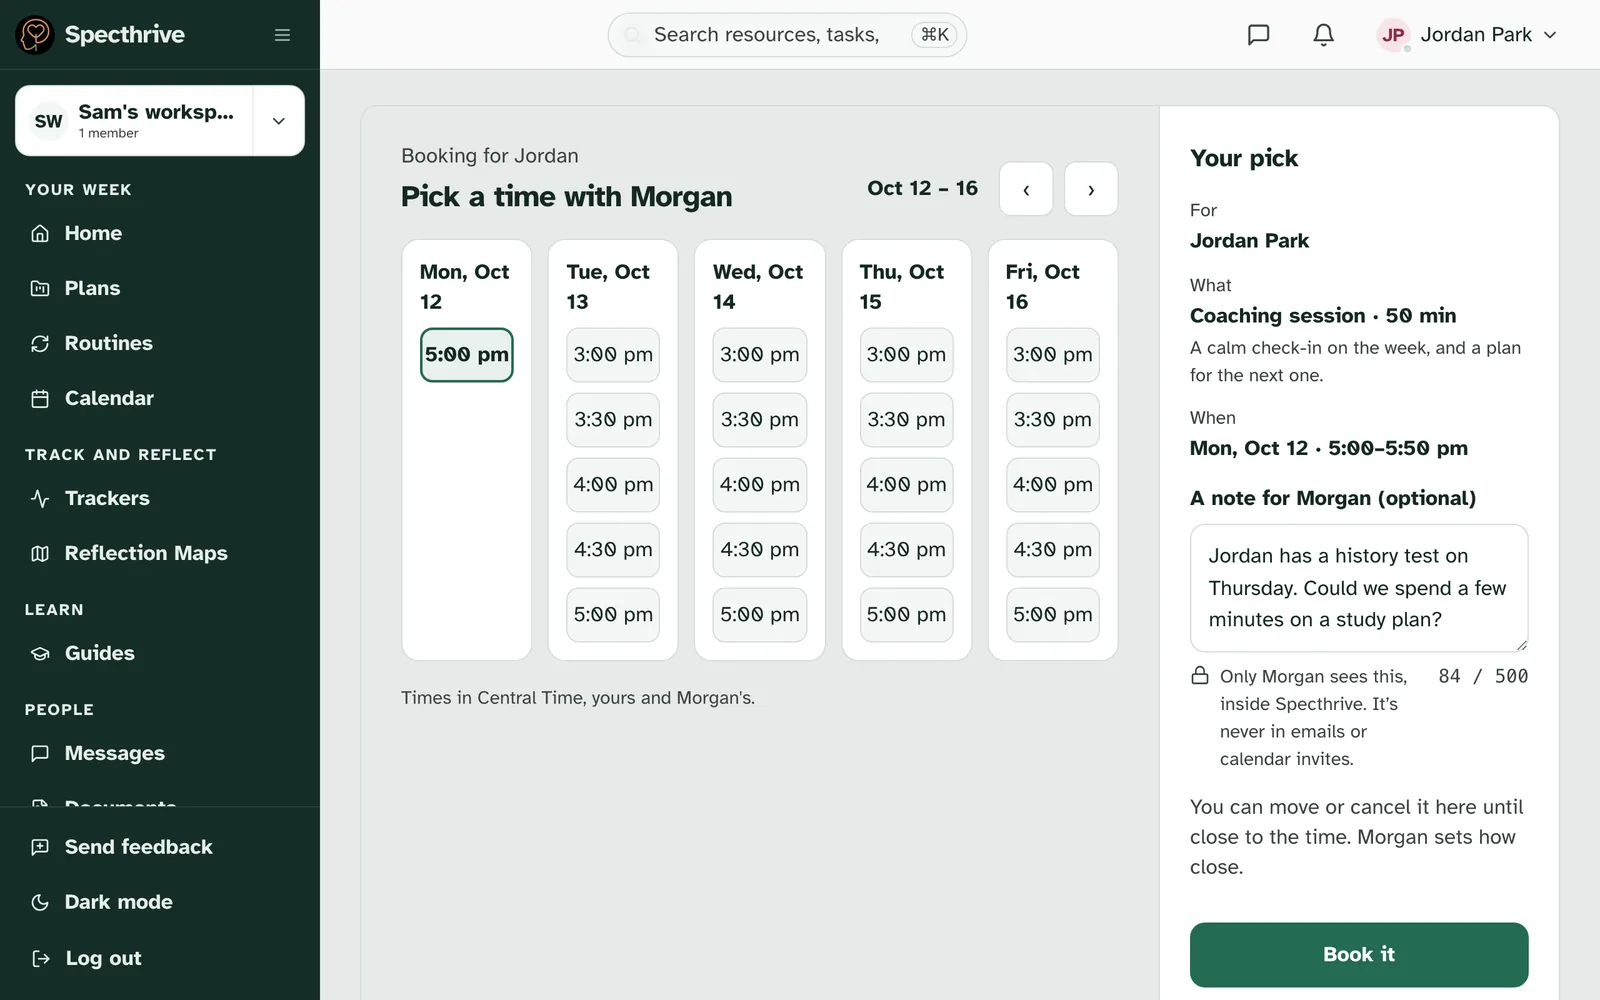Choose Thu, Oct 15 4:00 pm slot

tap(906, 485)
